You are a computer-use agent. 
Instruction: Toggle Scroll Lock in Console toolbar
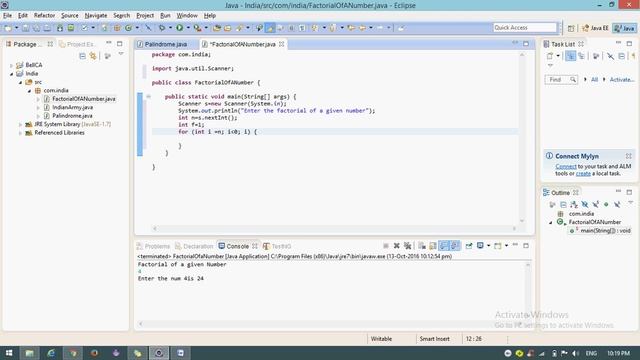433,246
